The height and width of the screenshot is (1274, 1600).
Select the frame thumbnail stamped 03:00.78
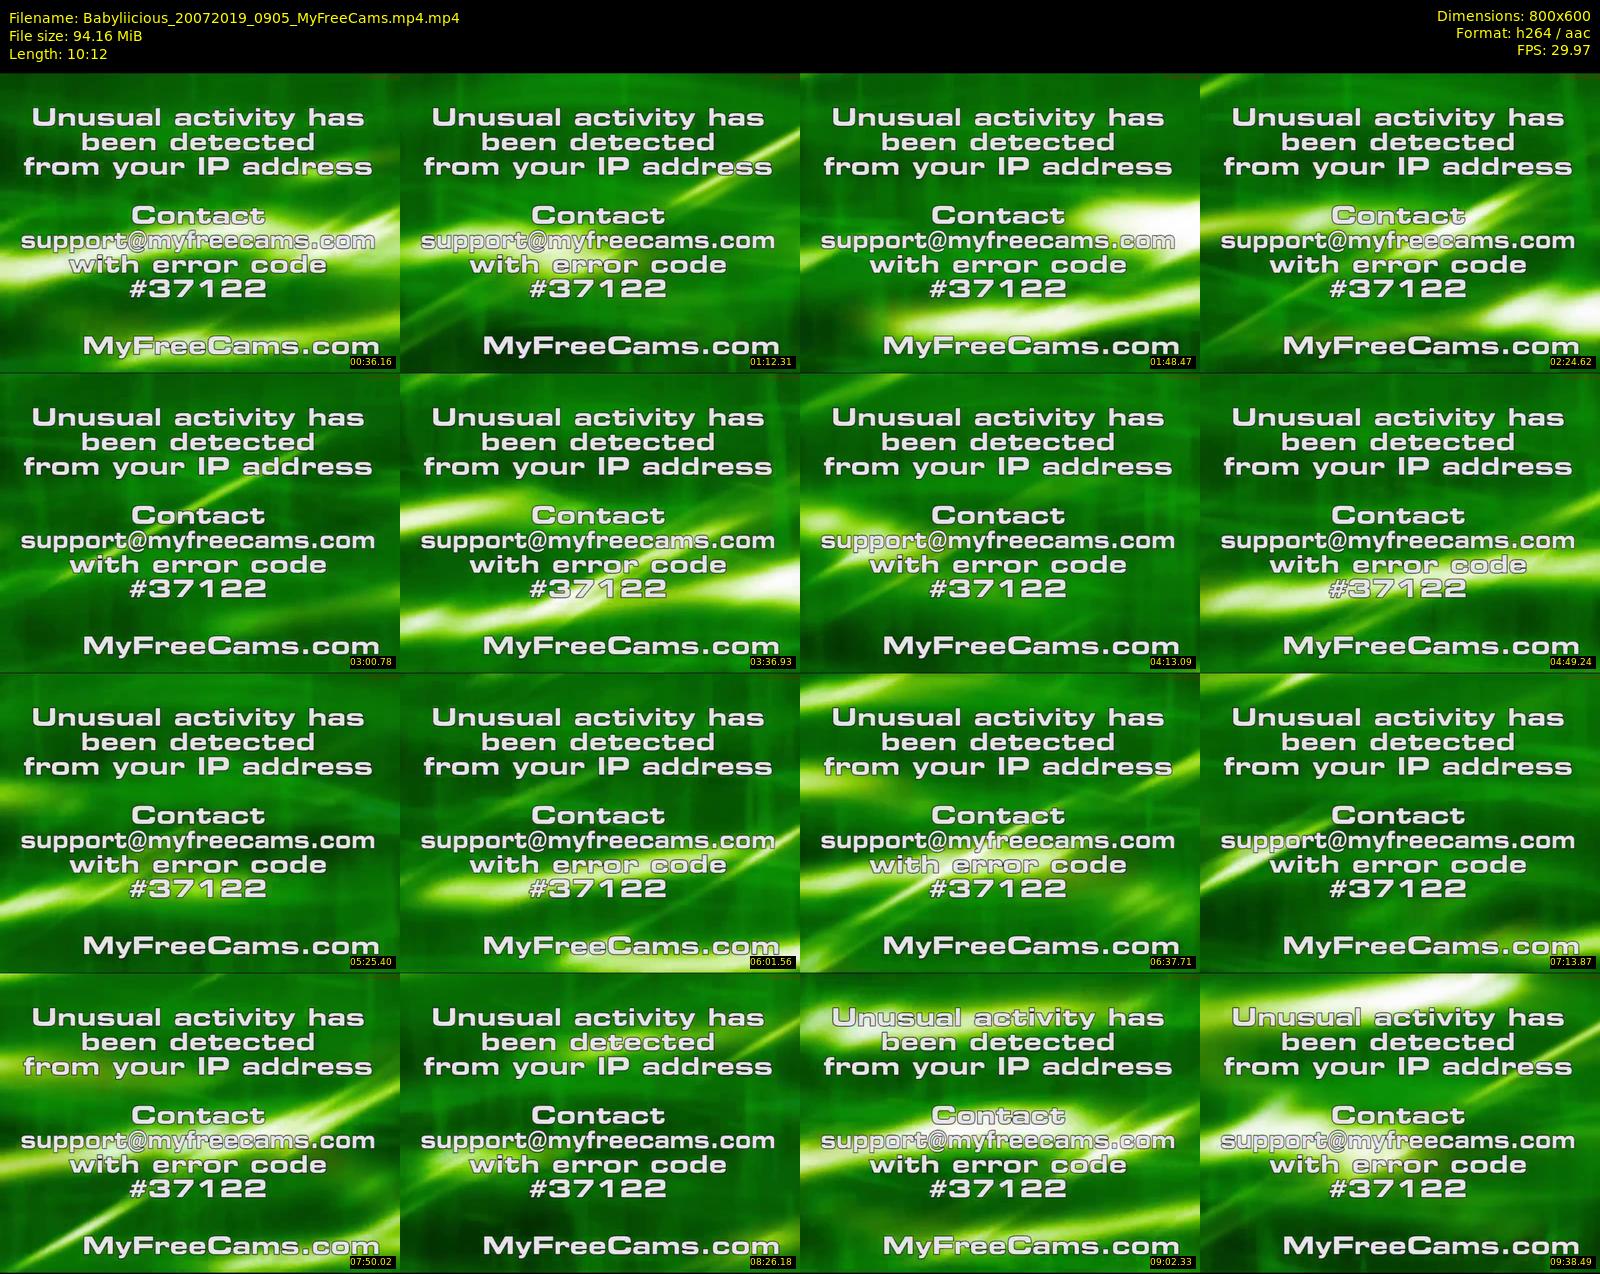[x=198, y=522]
